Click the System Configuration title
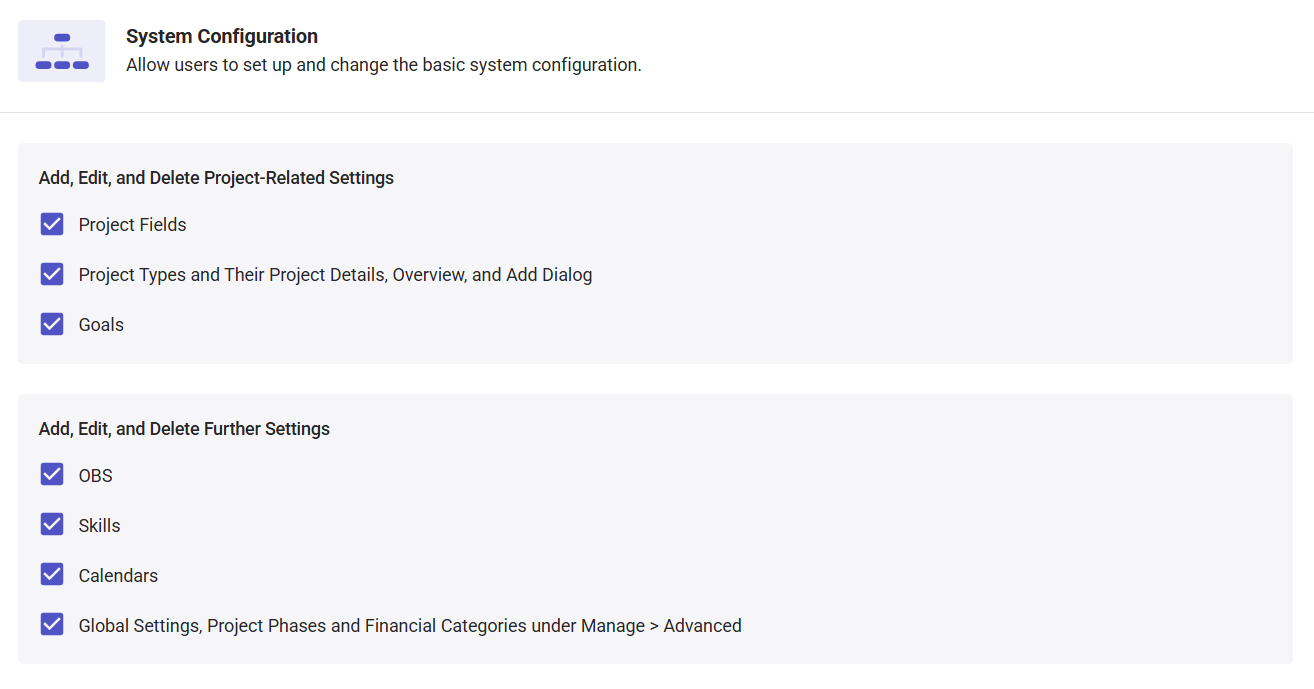Viewport: 1314px width, 689px height. pyautogui.click(x=222, y=36)
